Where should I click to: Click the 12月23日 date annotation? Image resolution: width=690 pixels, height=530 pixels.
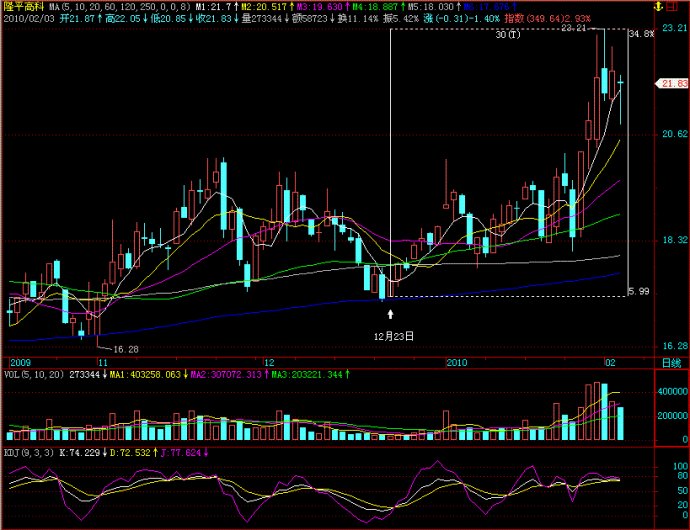(x=393, y=337)
